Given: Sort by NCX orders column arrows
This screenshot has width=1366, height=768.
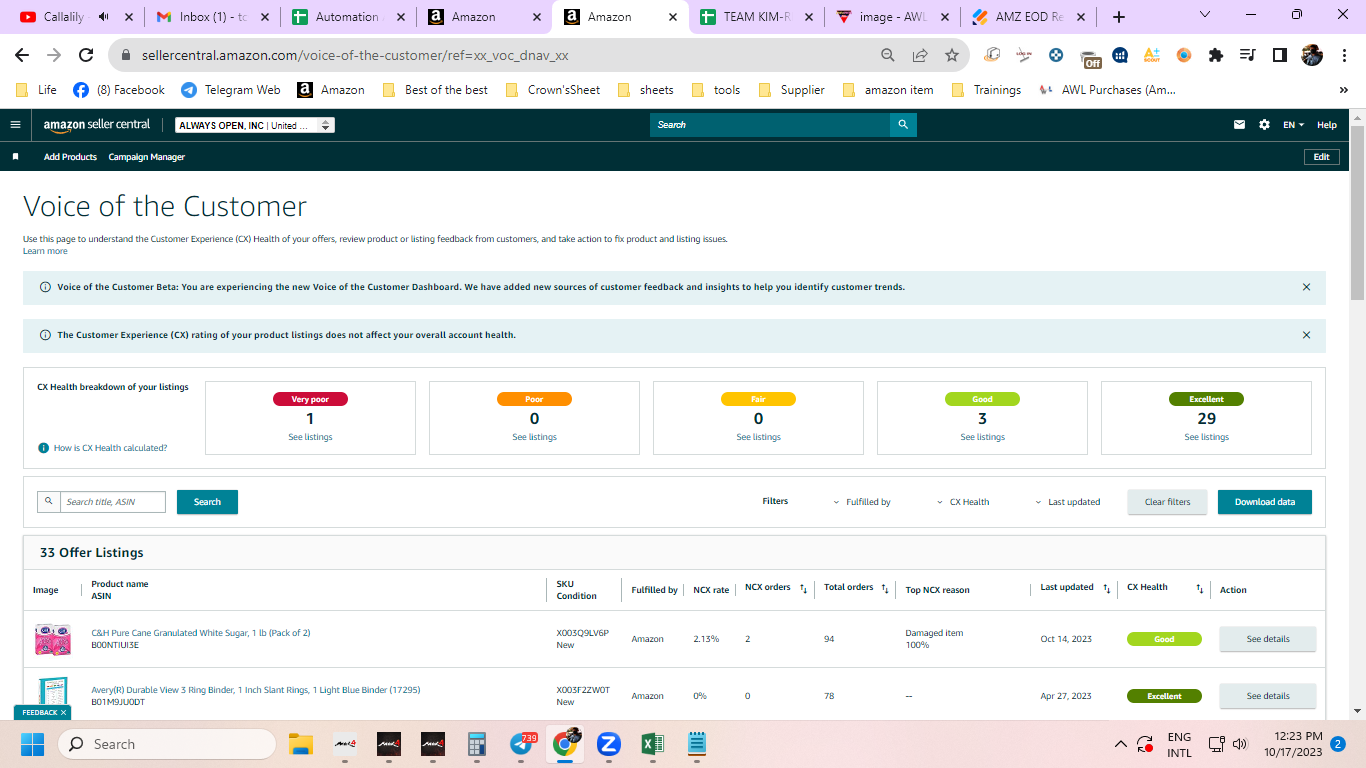Looking at the screenshot, I should point(803,589).
